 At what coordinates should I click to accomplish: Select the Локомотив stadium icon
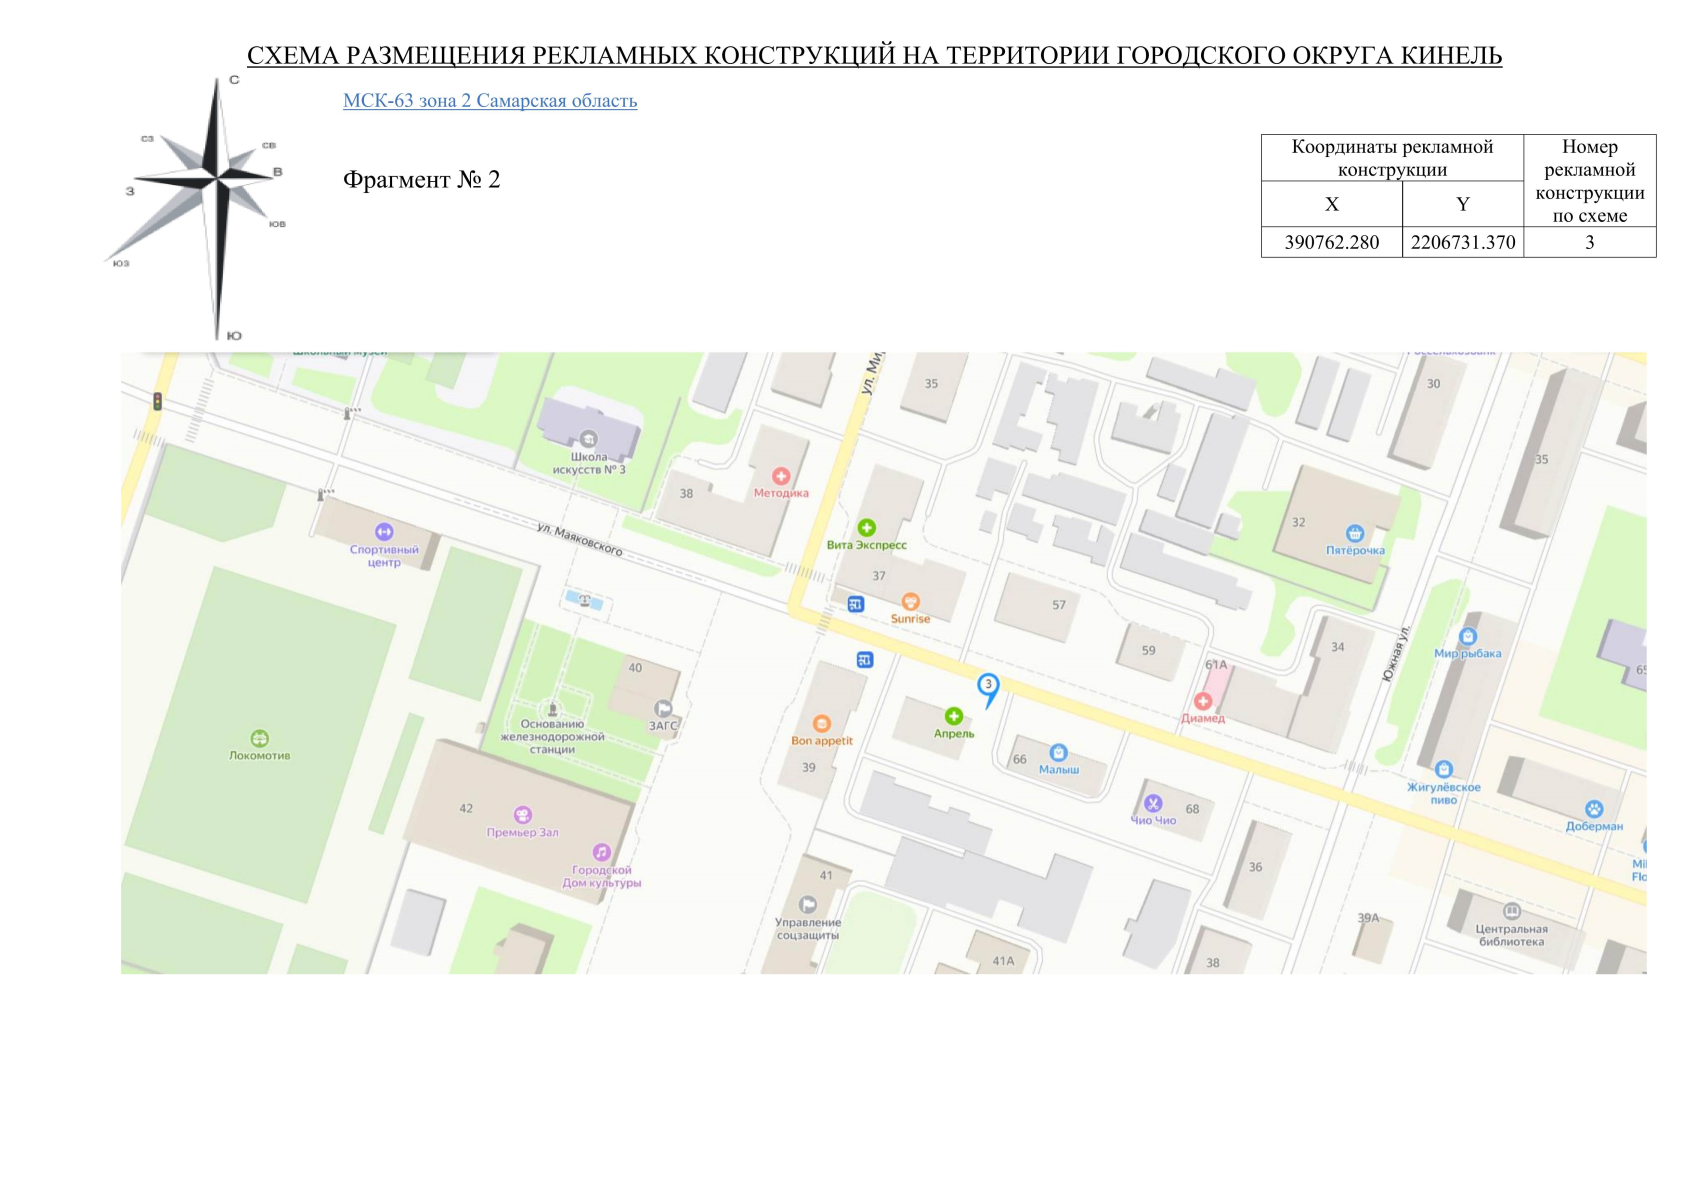(259, 739)
